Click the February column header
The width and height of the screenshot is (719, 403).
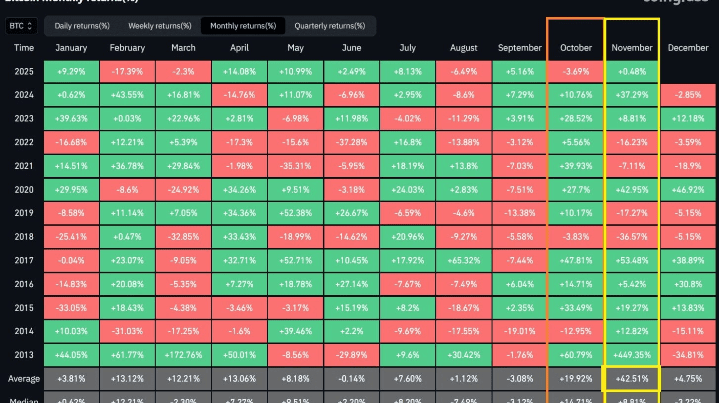click(x=127, y=48)
